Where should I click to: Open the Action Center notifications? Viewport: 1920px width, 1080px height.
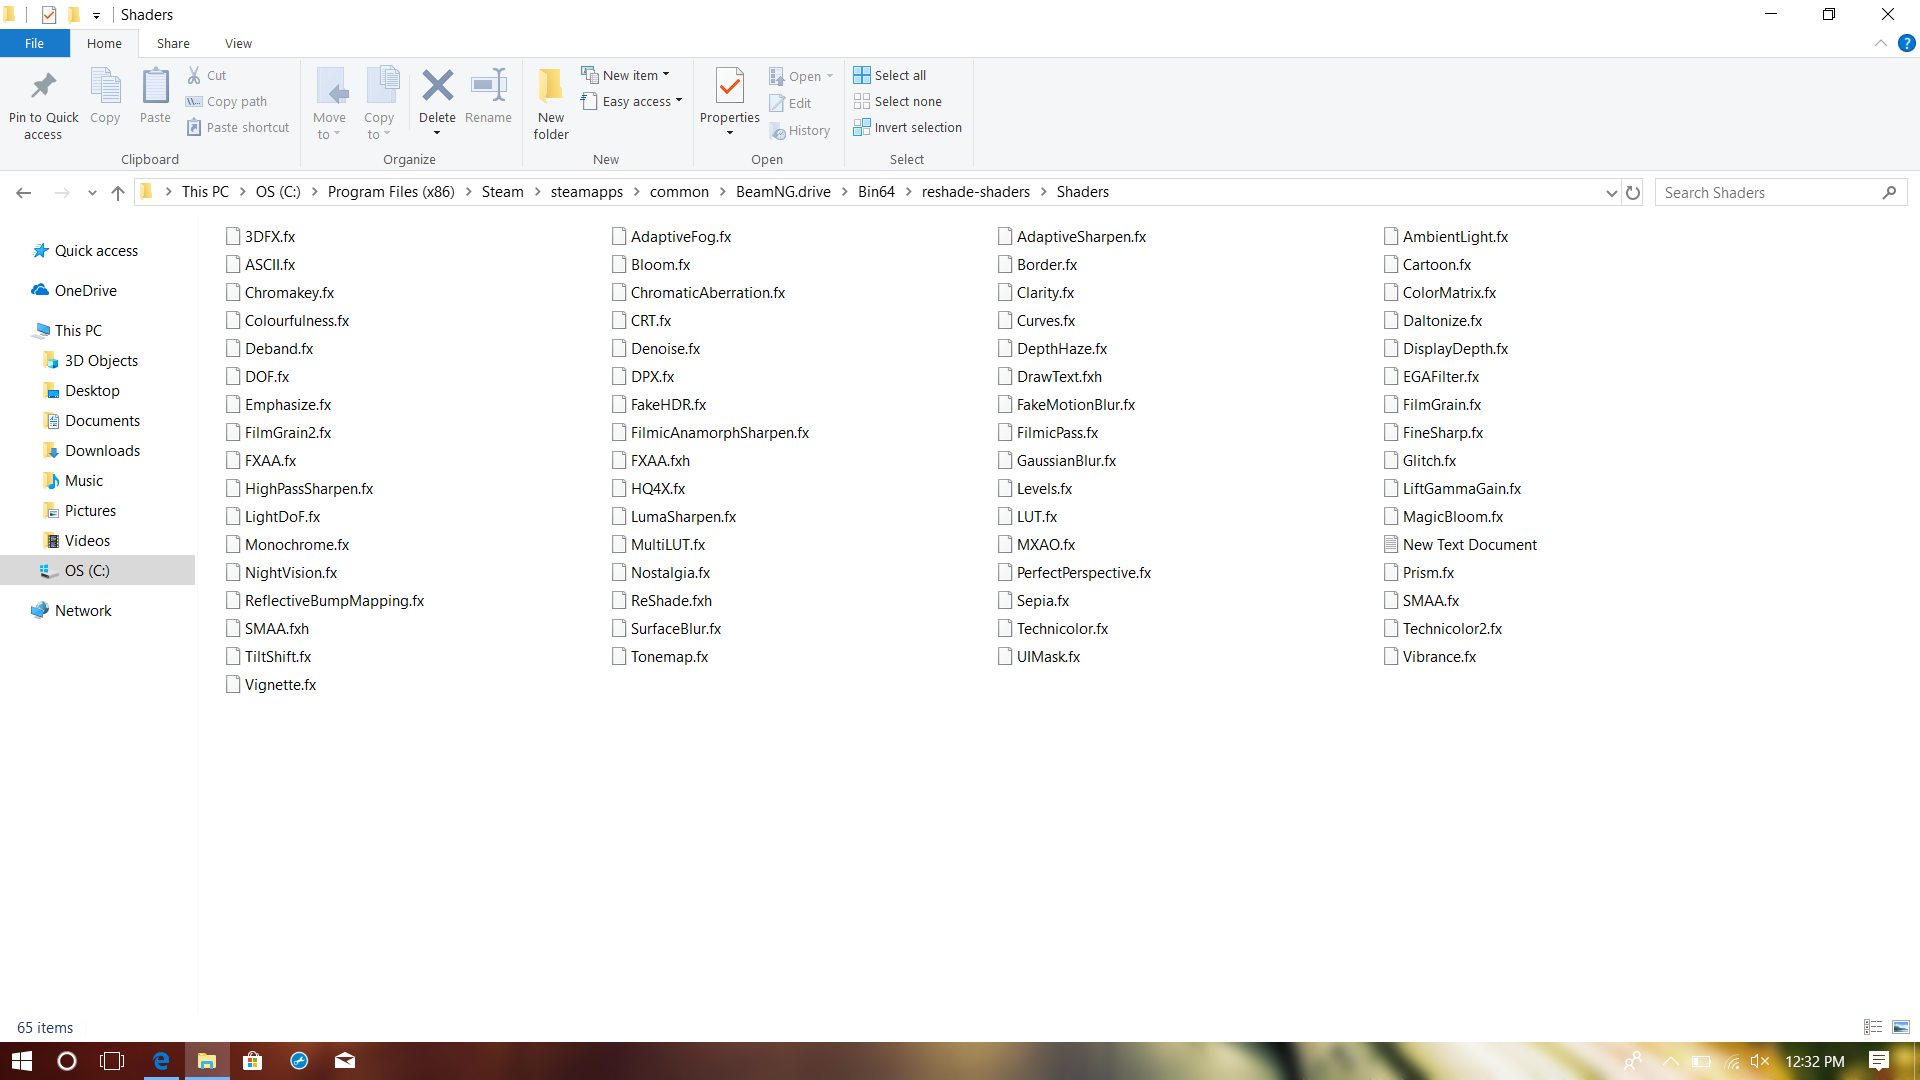tap(1879, 1061)
